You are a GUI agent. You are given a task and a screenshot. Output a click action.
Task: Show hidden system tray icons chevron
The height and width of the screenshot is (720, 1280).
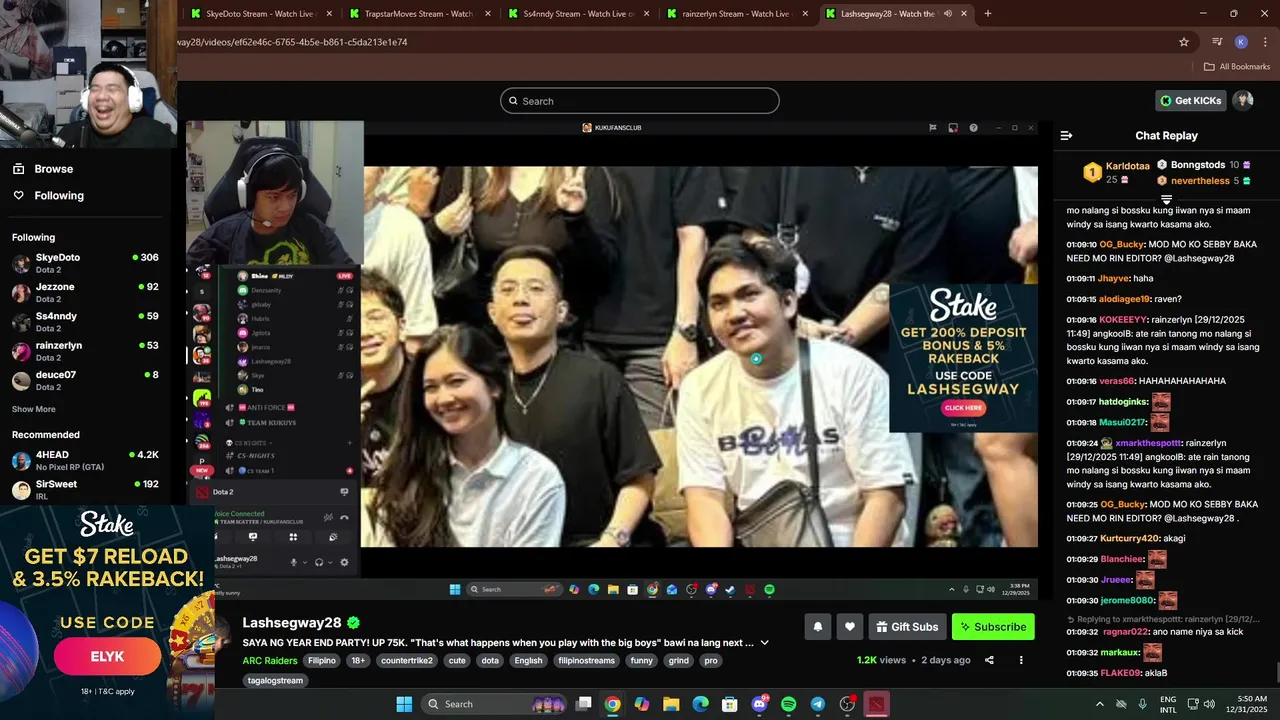click(x=1100, y=704)
